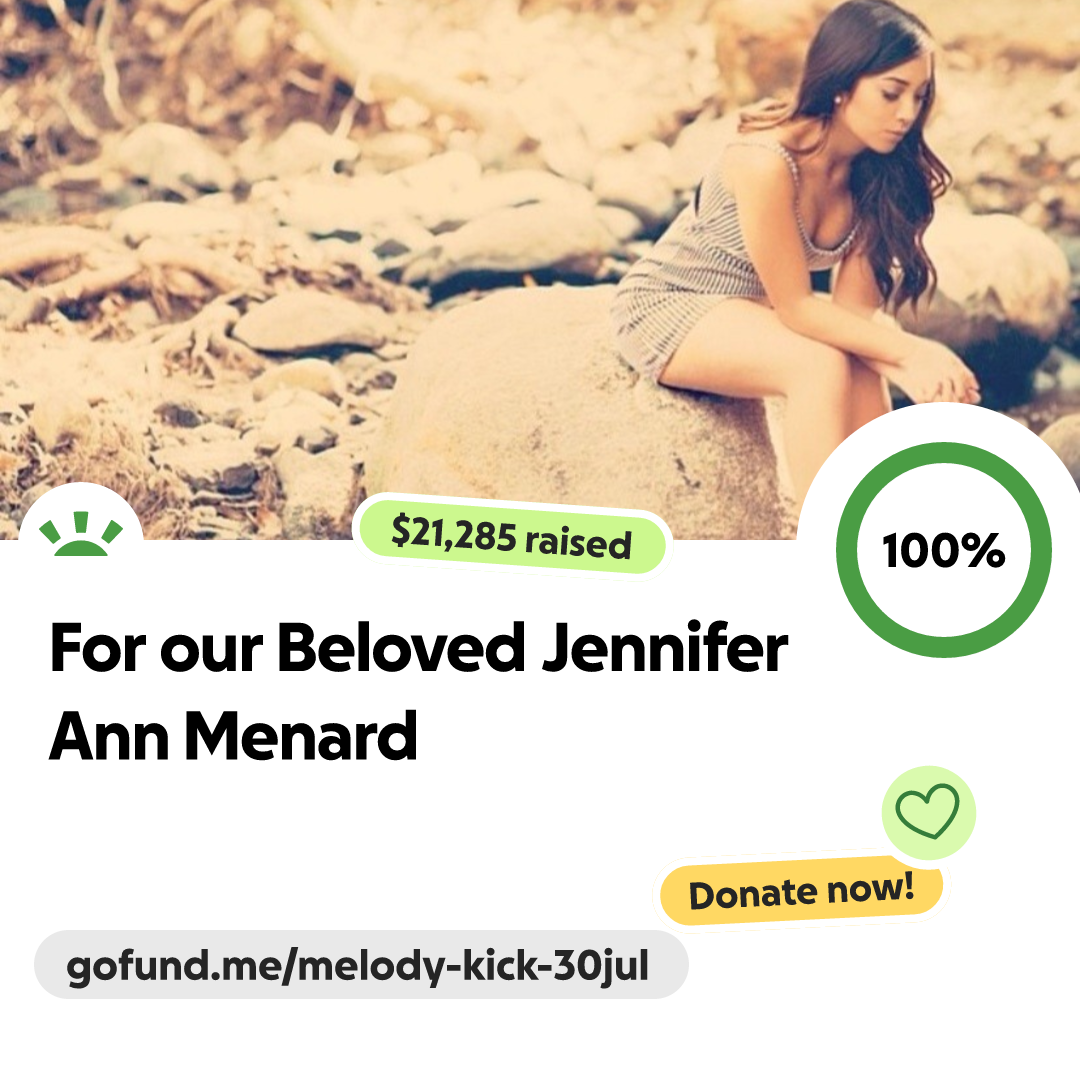Open the gofund.me/melody-kick-30jul link

click(357, 965)
